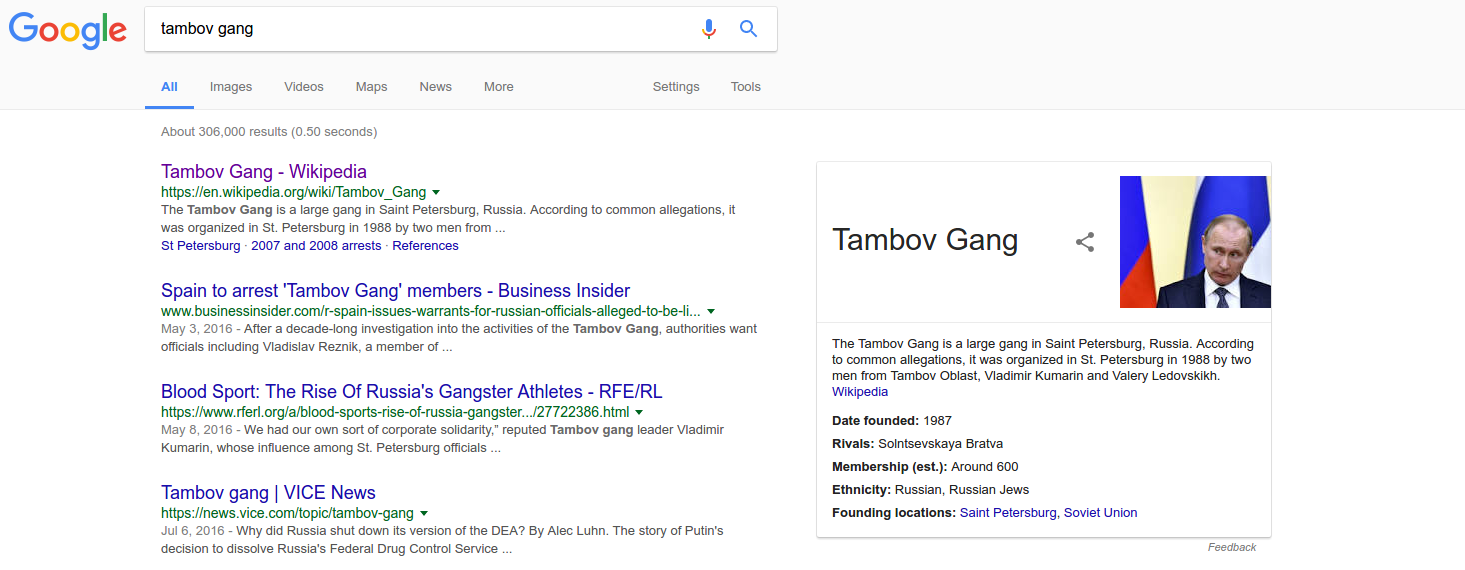Expand the dropdown arrow beside the news.vice.com URL
The image size is (1465, 570).
(424, 512)
